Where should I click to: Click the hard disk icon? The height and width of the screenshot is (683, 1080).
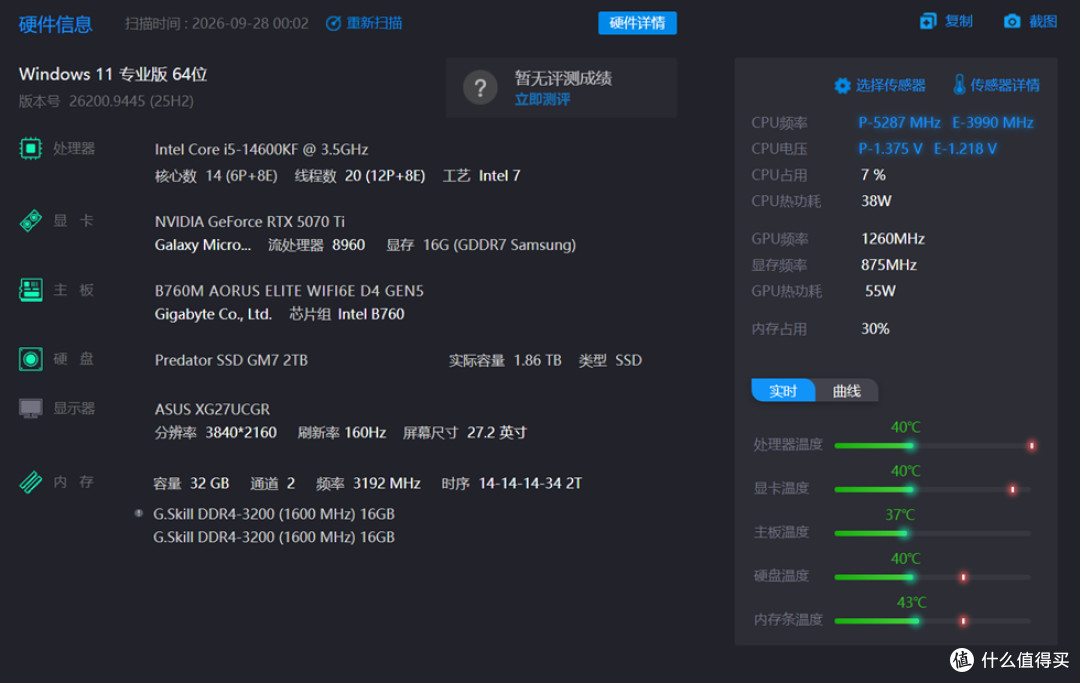(30, 359)
